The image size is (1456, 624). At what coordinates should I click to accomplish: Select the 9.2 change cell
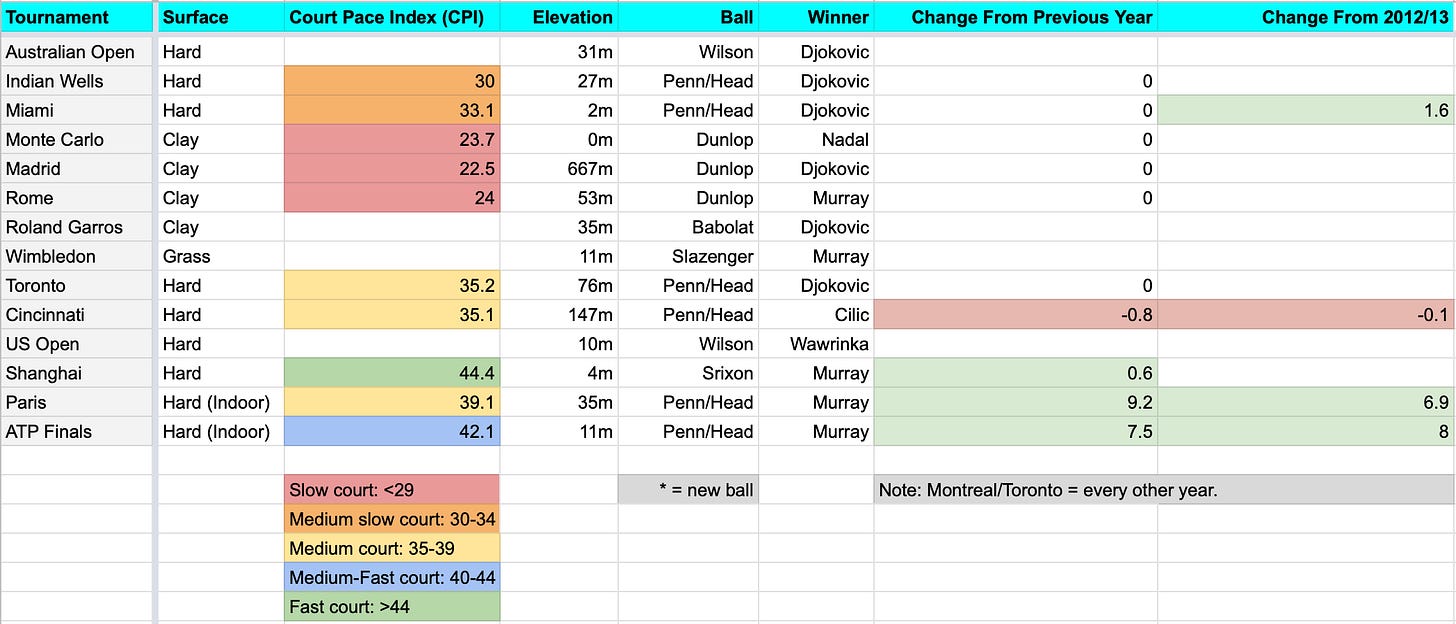pyautogui.click(x=1016, y=402)
